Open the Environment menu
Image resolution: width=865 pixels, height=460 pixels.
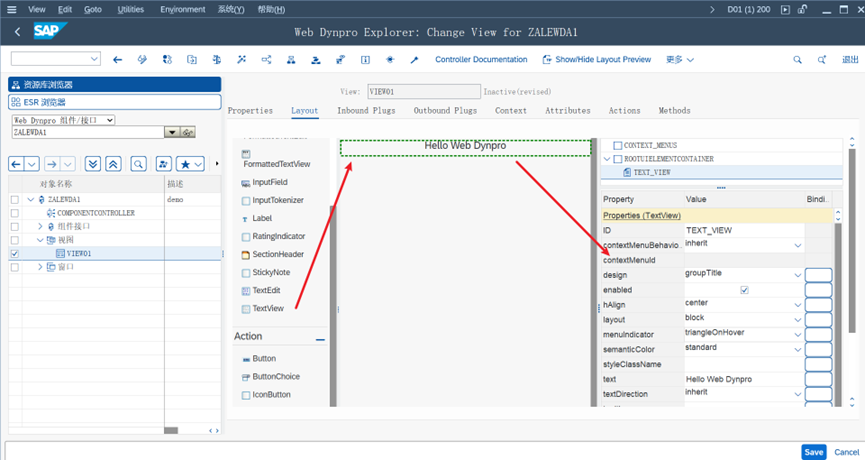click(x=183, y=9)
